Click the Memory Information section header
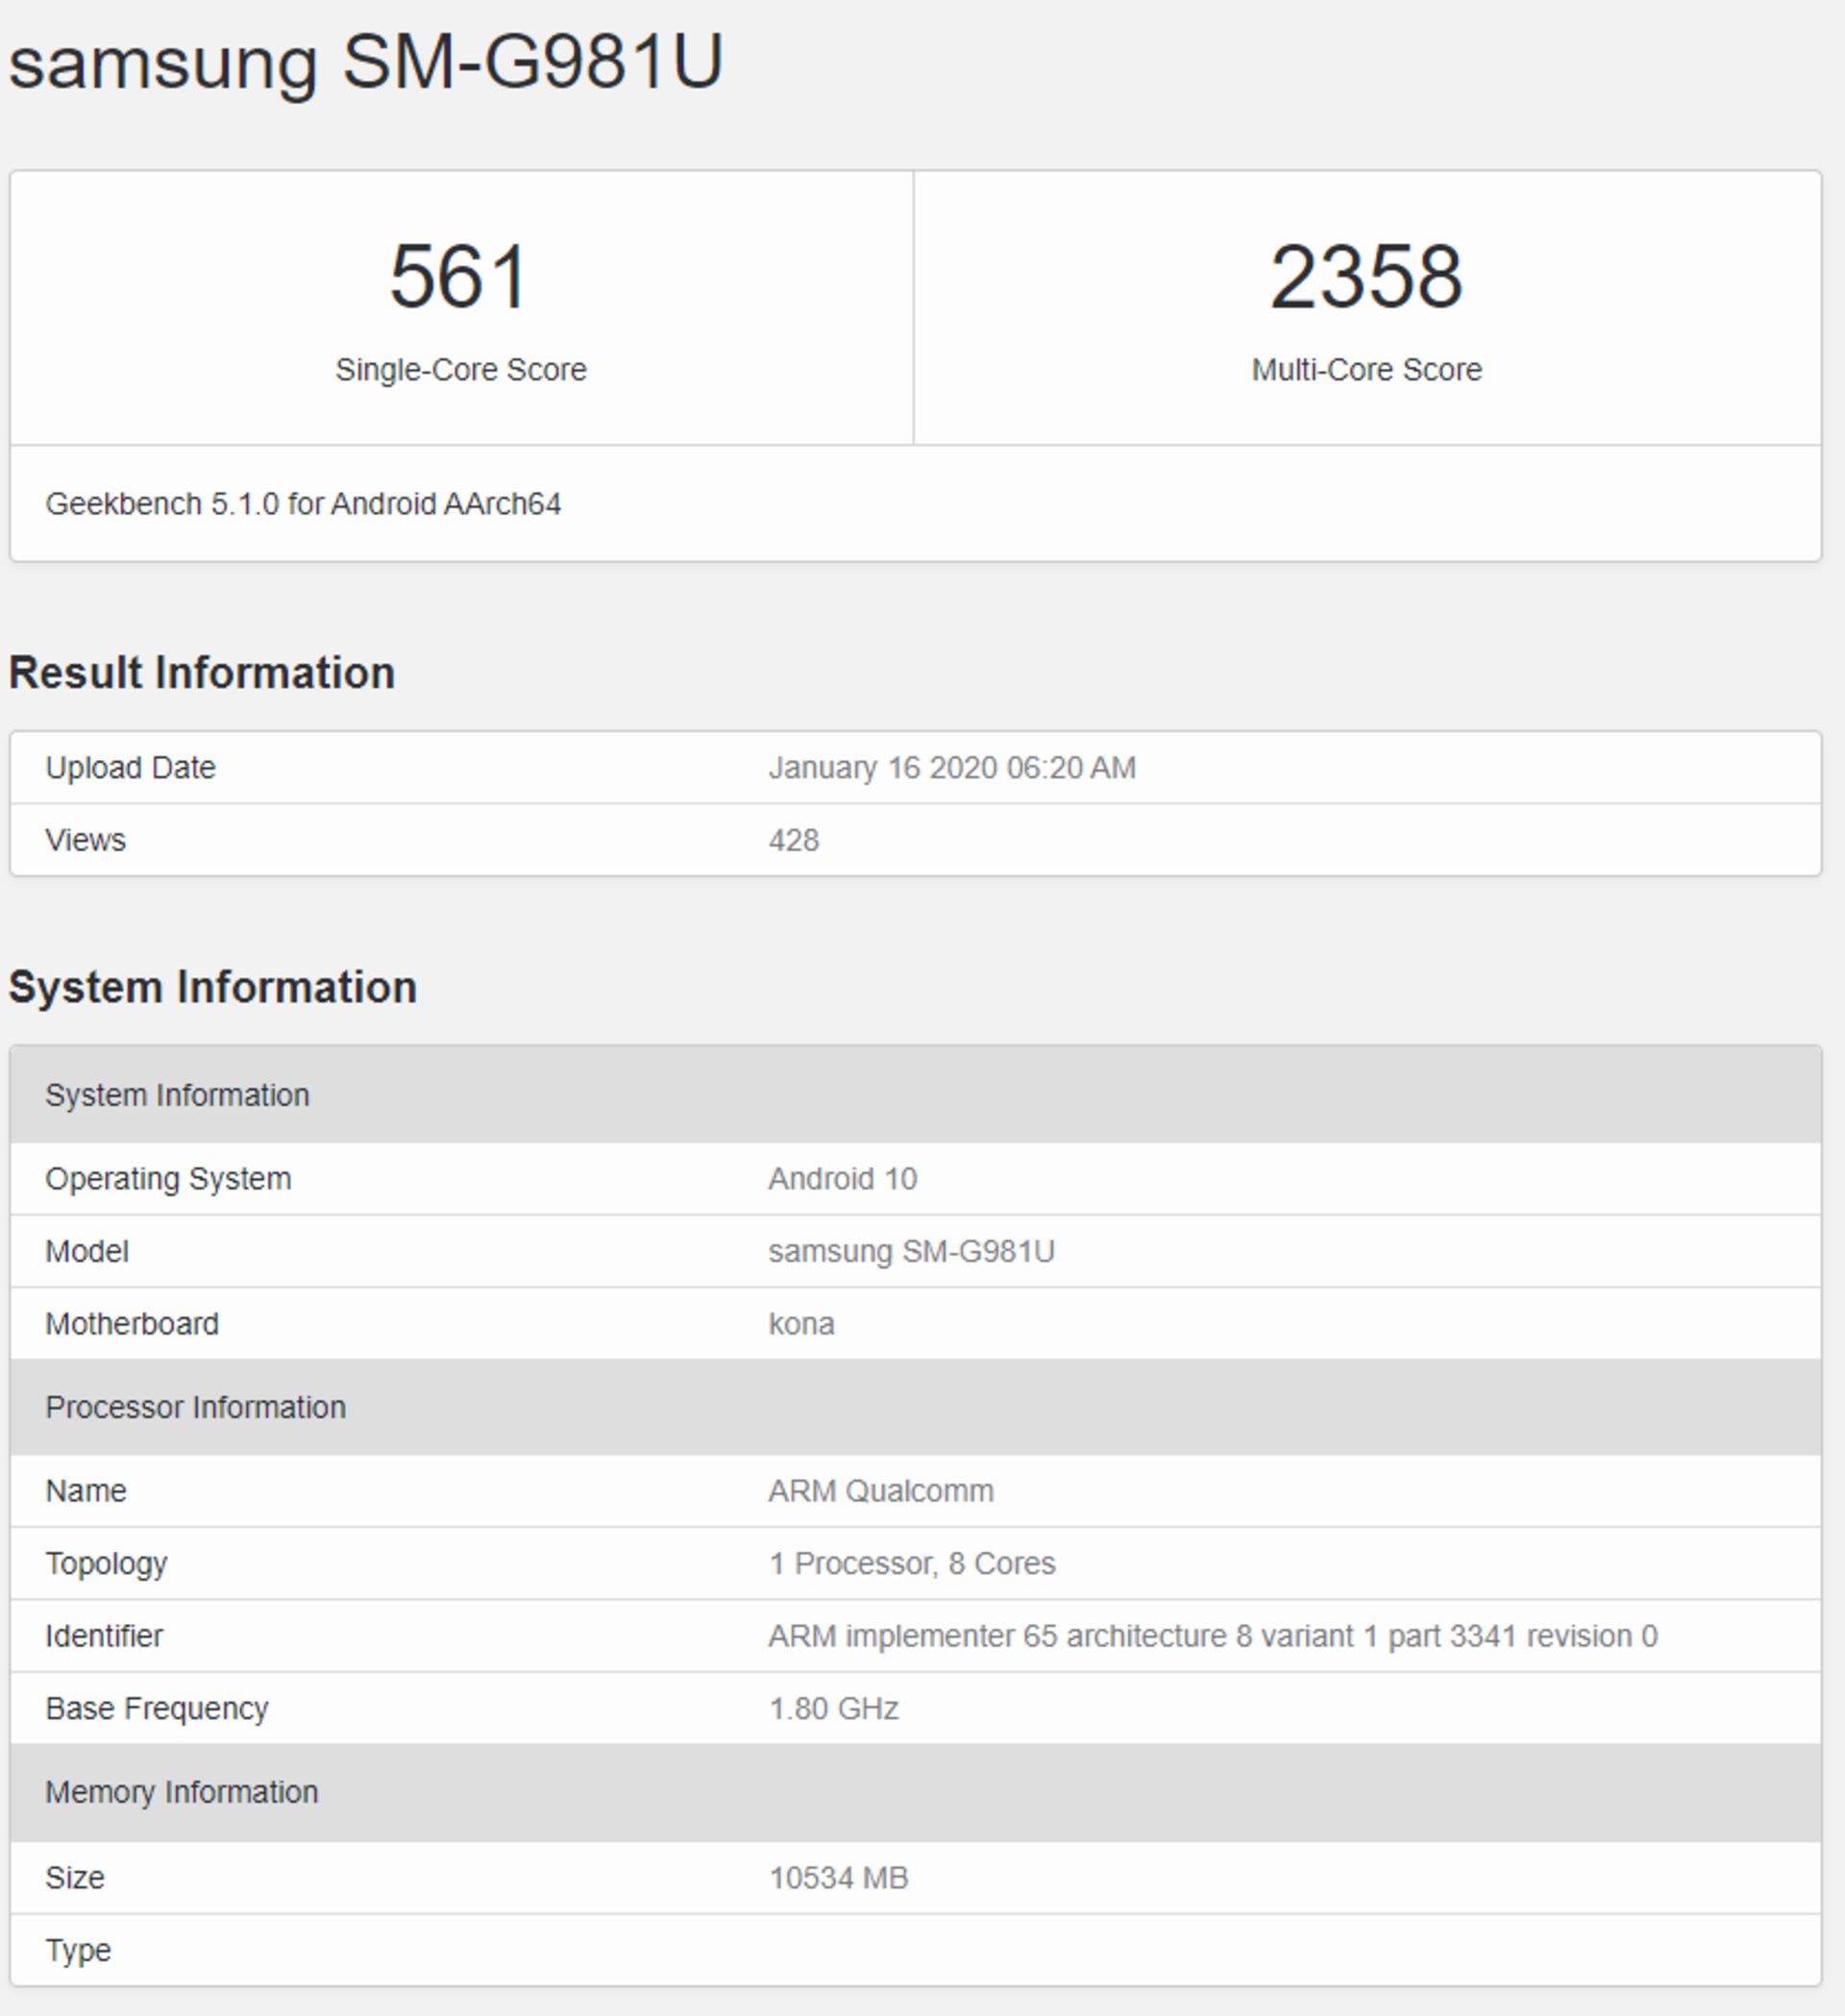The width and height of the screenshot is (1845, 2016). [182, 1790]
